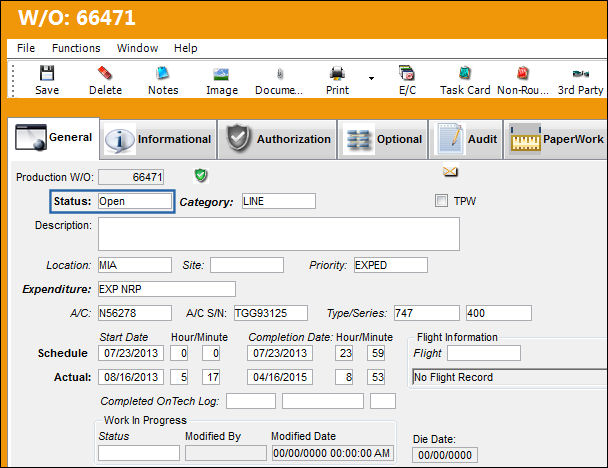Switch to the General tab
Screen dimensions: 608x468
[x=54, y=138]
